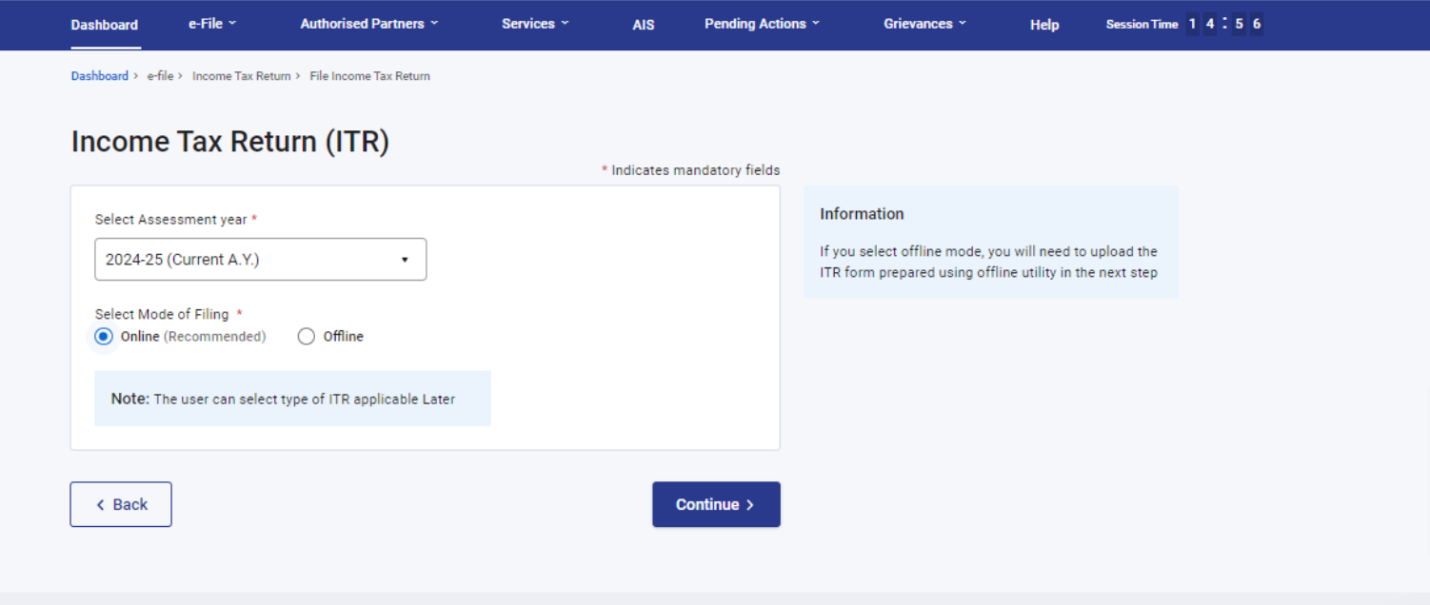Choose the Offline filing mode option
This screenshot has height=605, width=1430.
306,336
